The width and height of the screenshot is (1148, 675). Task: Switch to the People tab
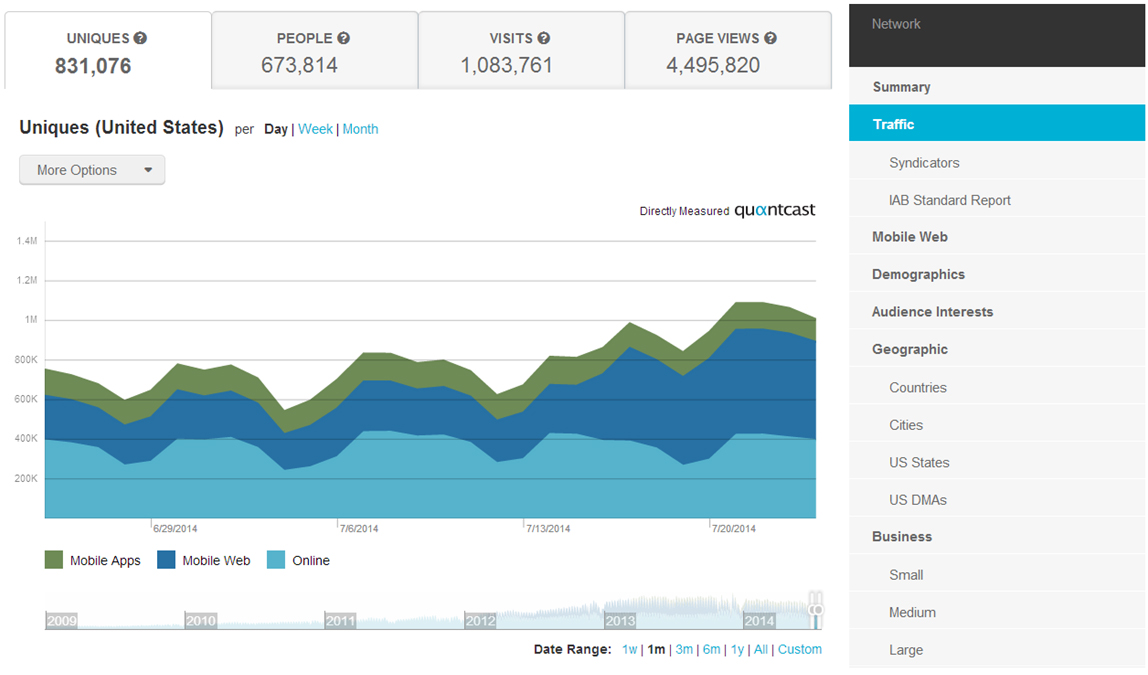pyautogui.click(x=314, y=50)
